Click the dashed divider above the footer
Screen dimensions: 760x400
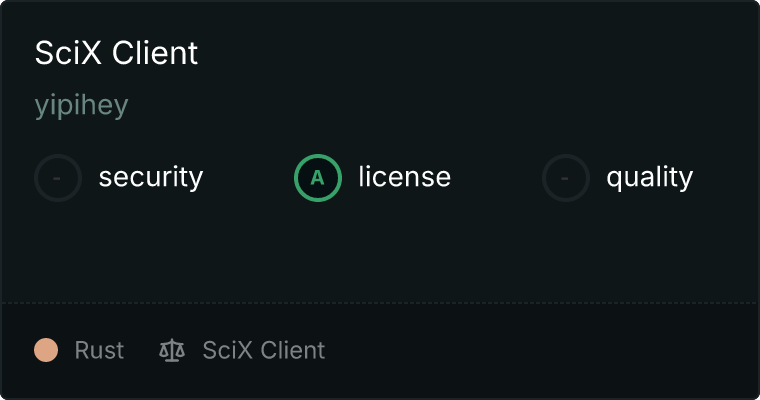pos(380,302)
